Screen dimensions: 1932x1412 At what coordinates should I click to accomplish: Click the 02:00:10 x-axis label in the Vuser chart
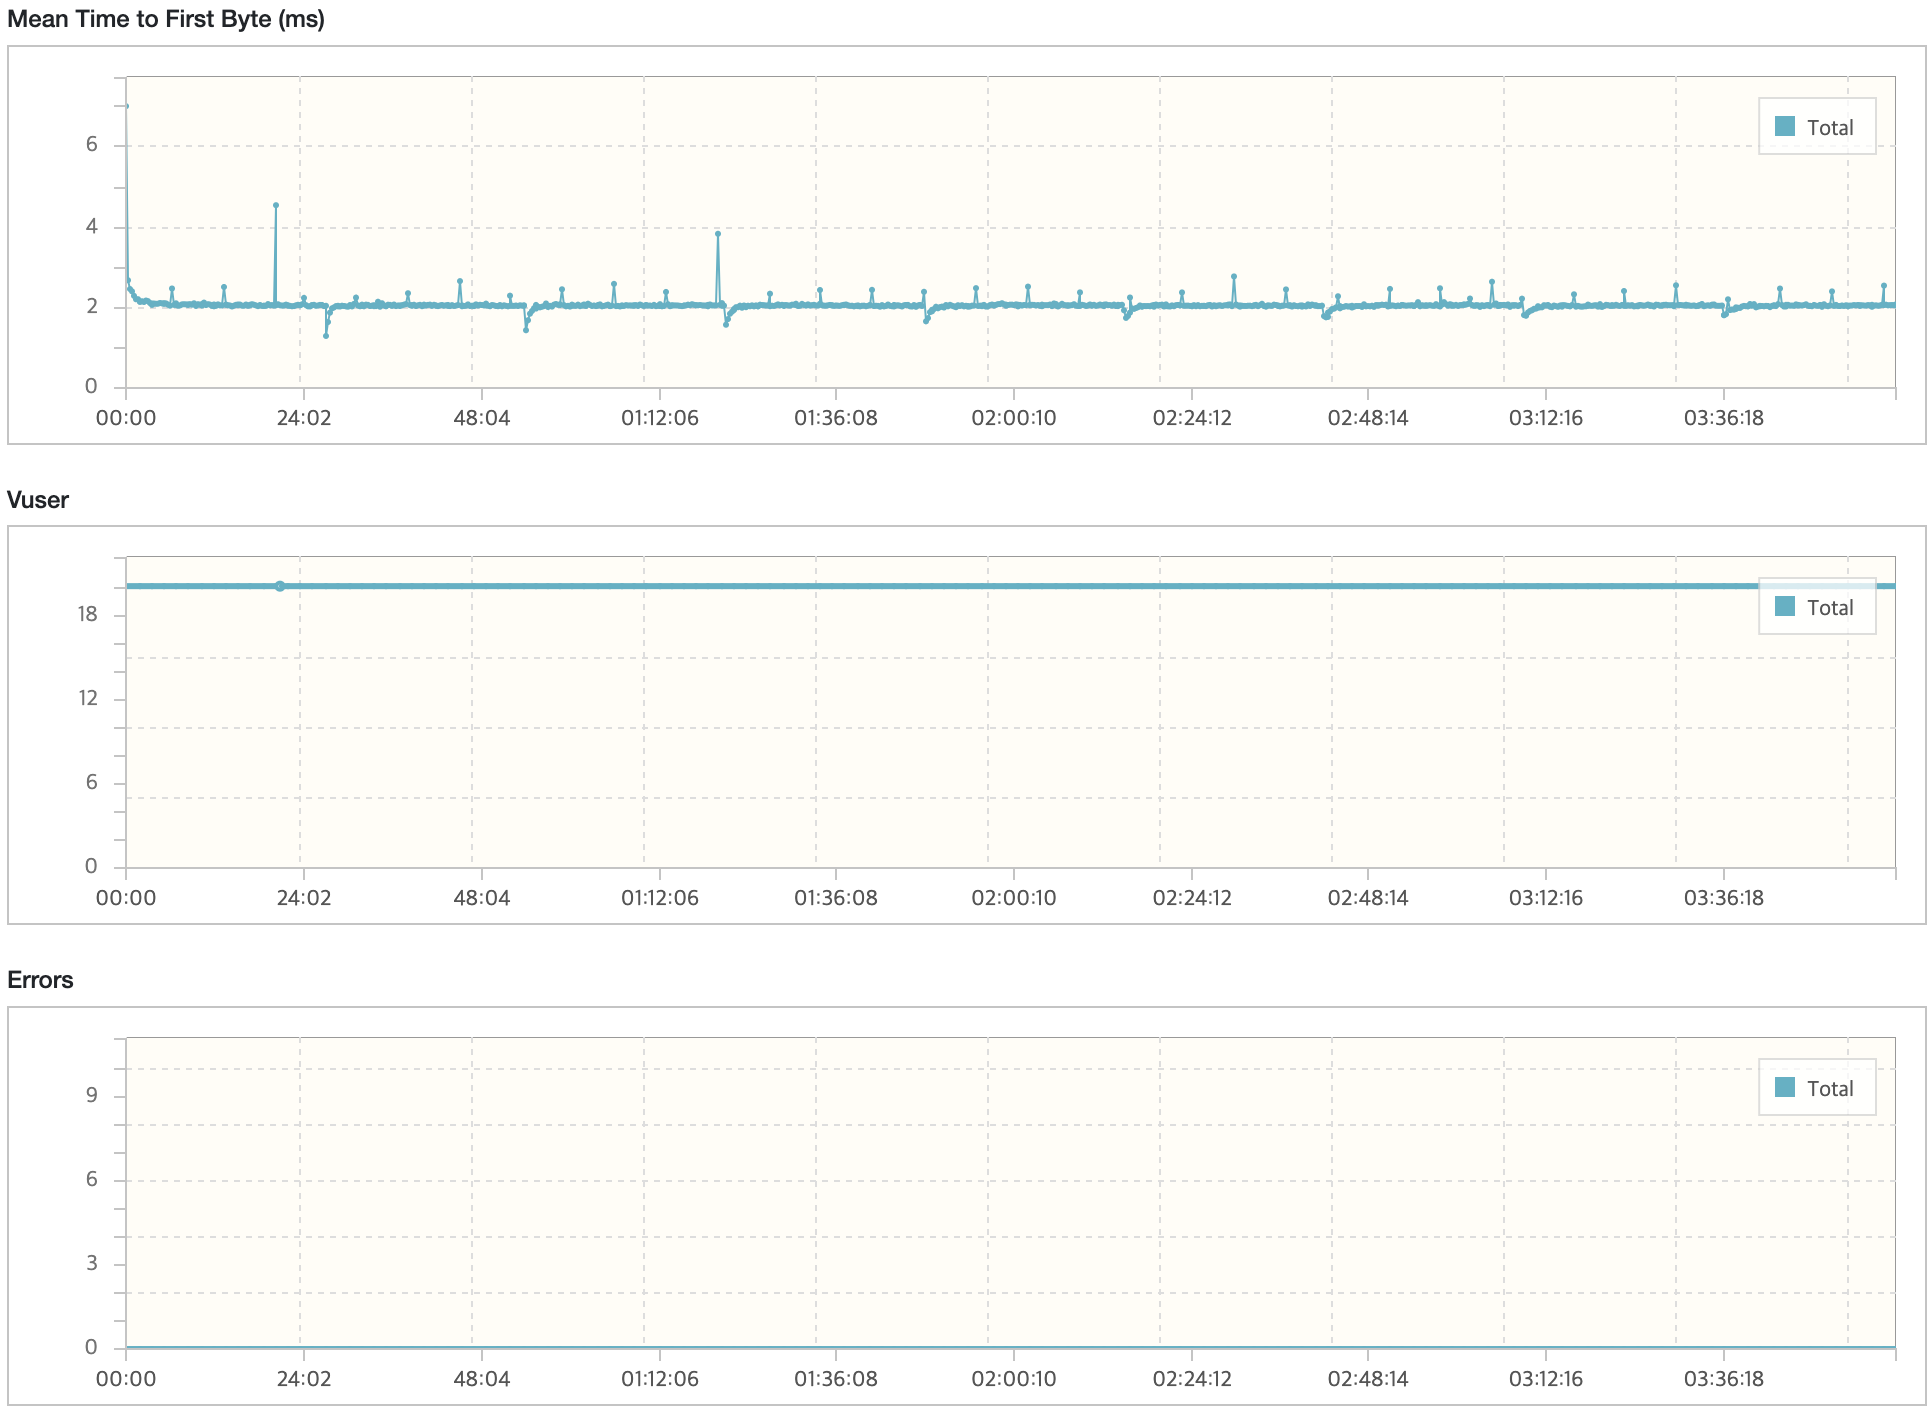1014,898
